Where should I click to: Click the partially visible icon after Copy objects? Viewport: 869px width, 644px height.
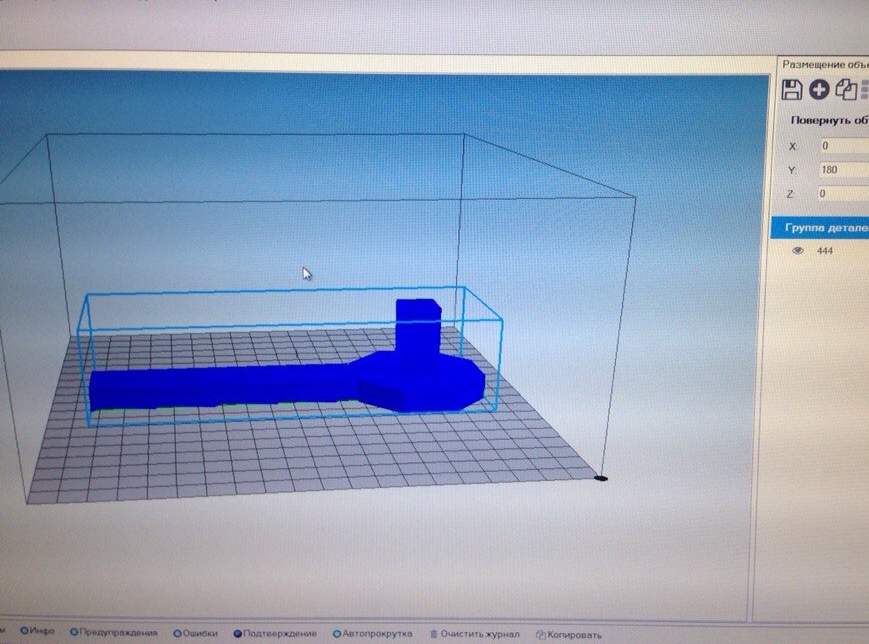tap(865, 90)
